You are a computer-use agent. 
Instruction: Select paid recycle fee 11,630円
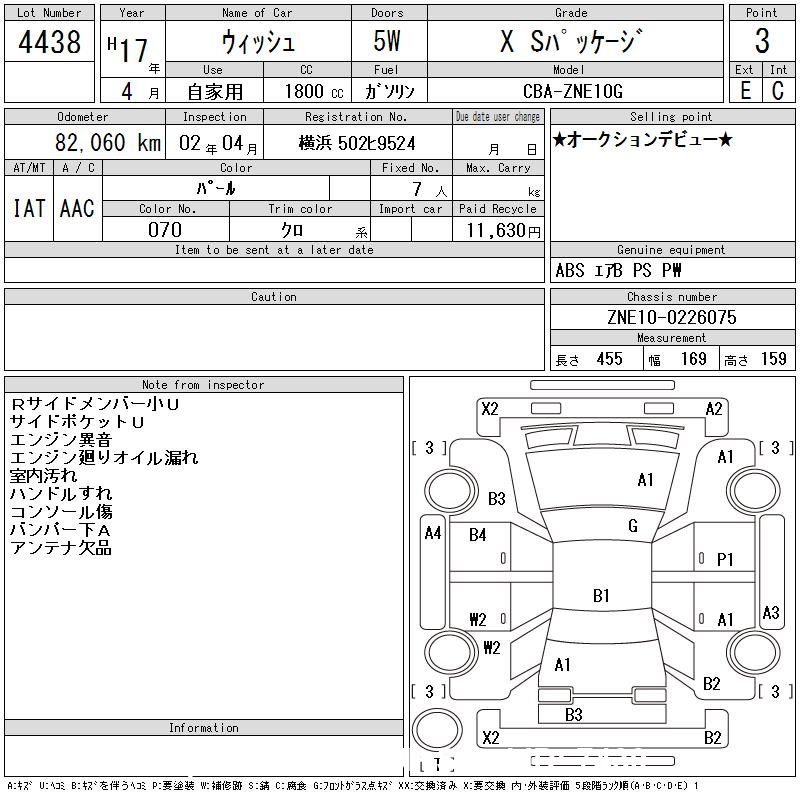pyautogui.click(x=503, y=231)
